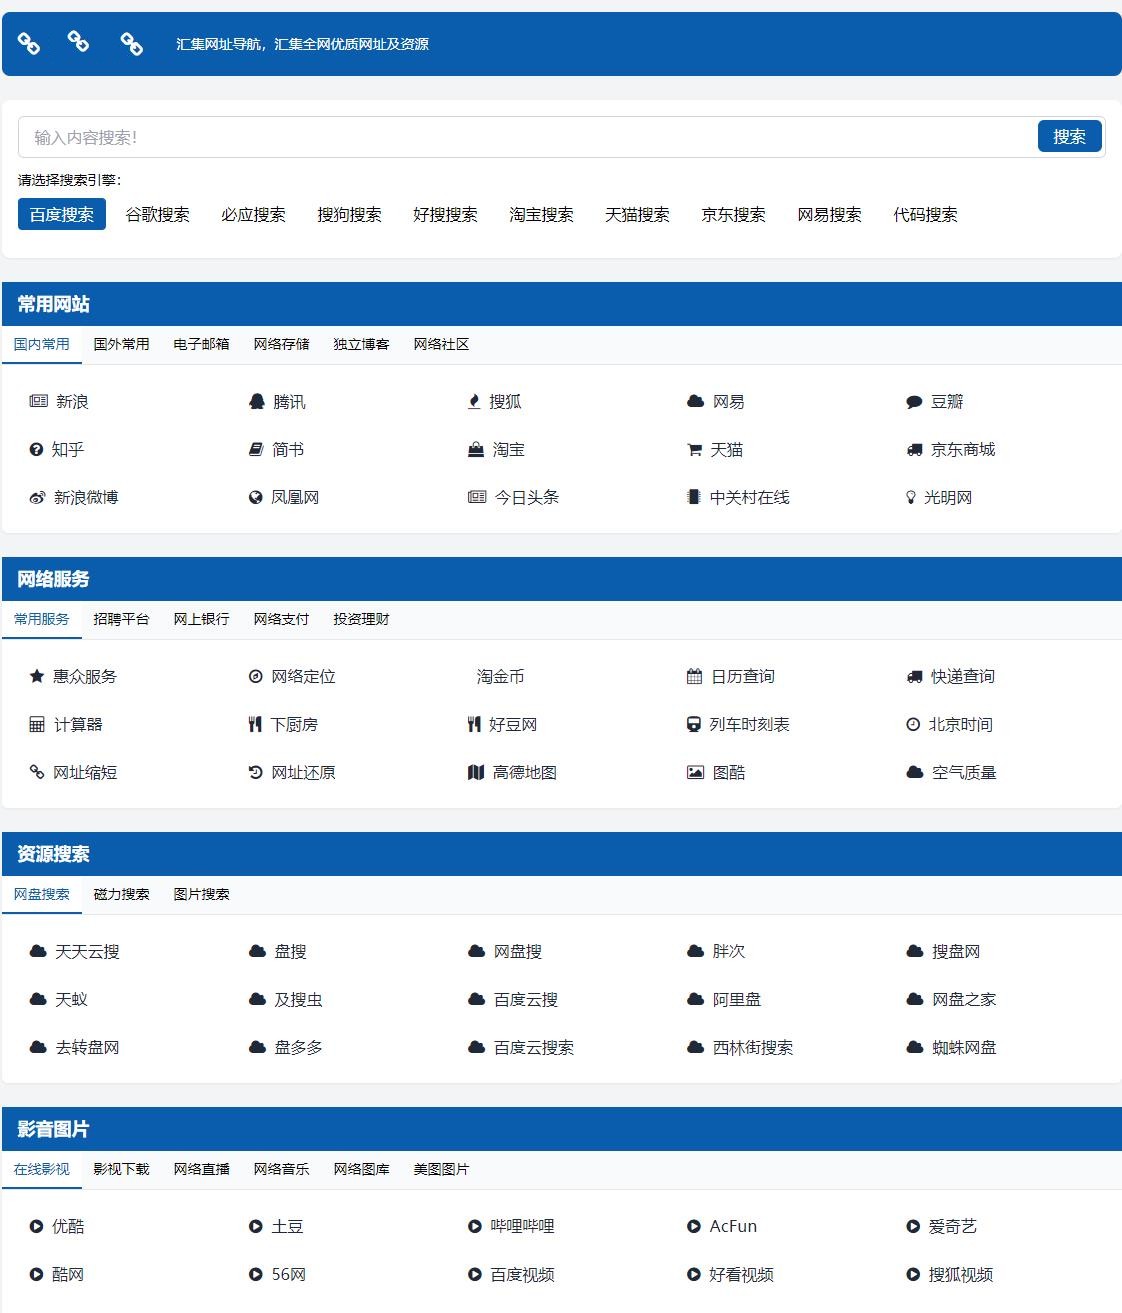Click the third chain link icon in header
The height and width of the screenshot is (1313, 1122).
(x=131, y=43)
